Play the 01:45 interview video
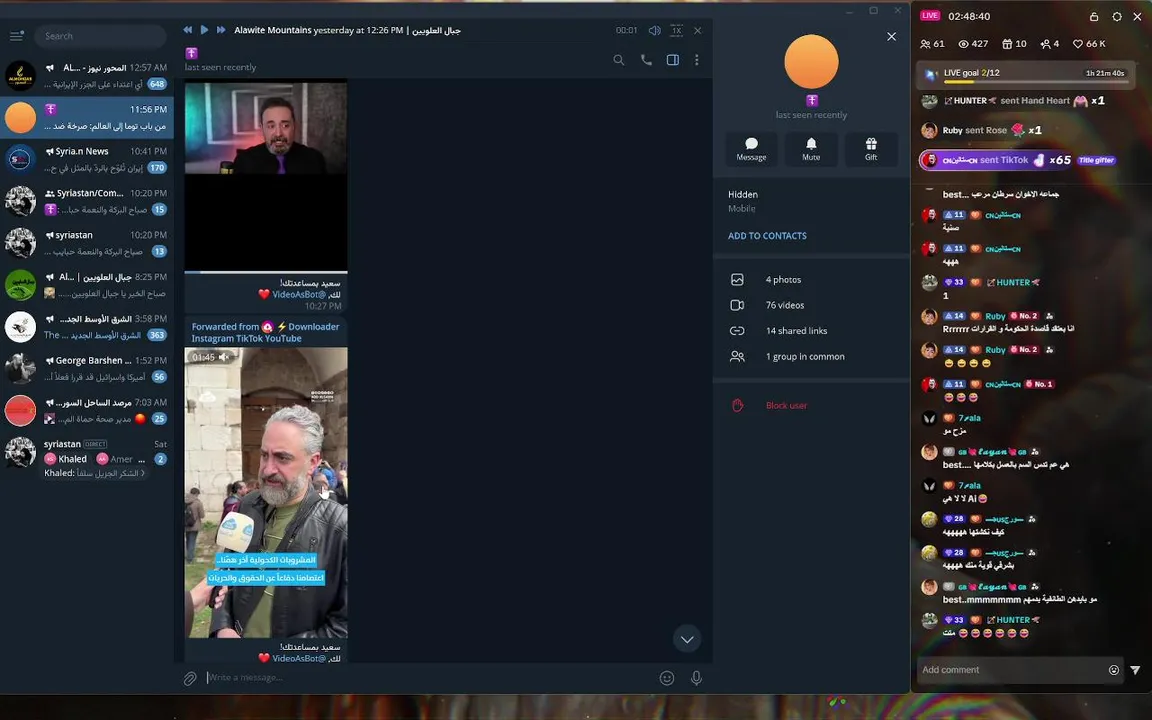 [x=266, y=492]
